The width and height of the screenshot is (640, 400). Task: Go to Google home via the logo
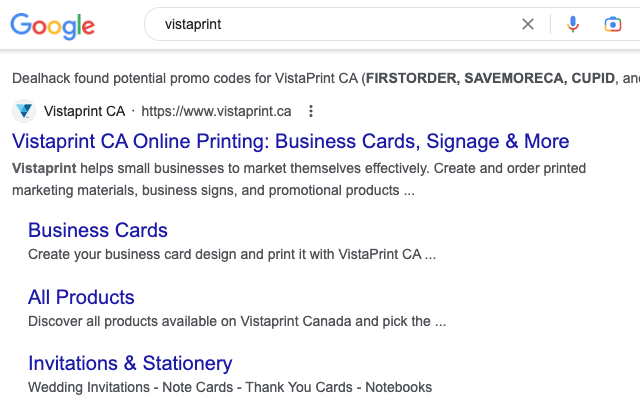coord(53,26)
